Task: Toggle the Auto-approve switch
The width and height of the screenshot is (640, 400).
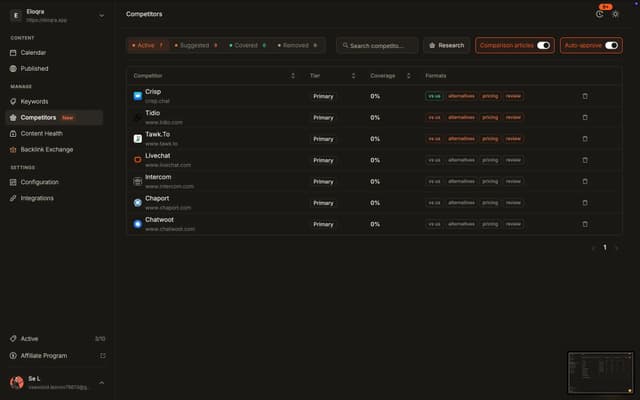Action: pos(611,45)
